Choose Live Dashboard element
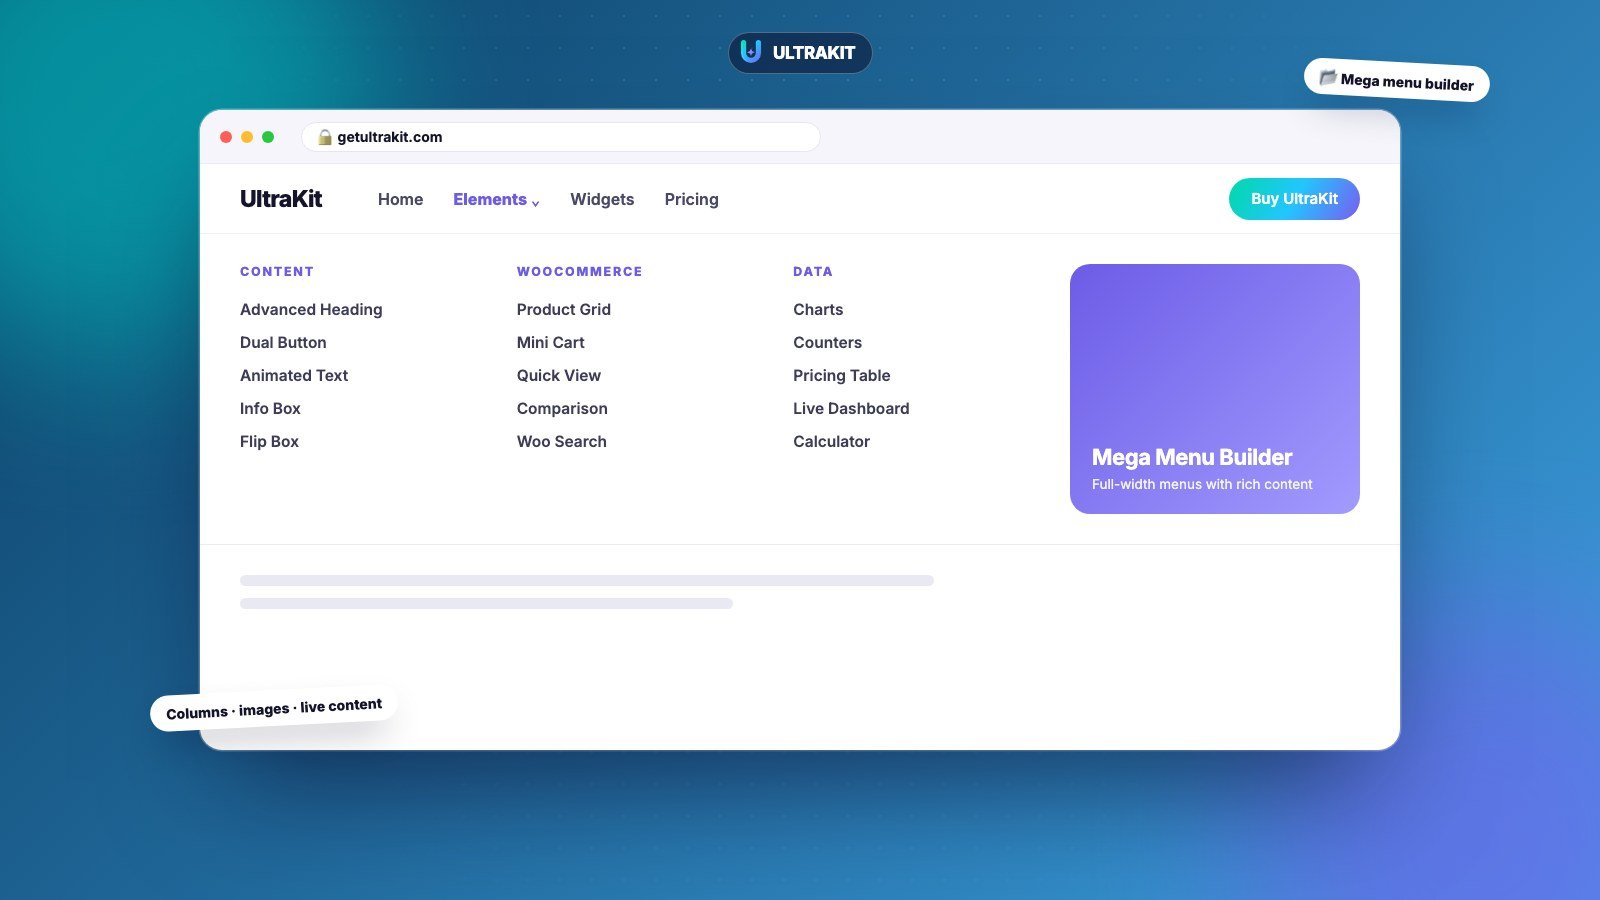 851,408
